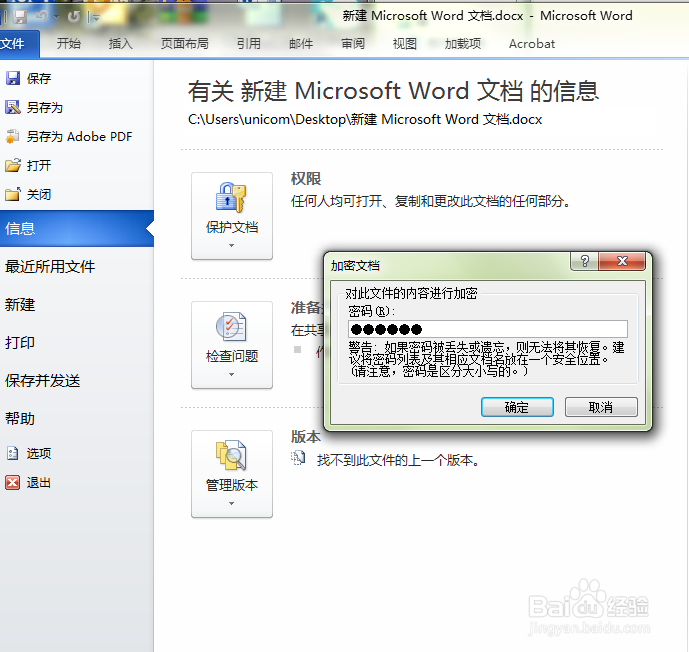The height and width of the screenshot is (652, 689).
Task: Select the 信息 backstage section
Action: (x=77, y=228)
